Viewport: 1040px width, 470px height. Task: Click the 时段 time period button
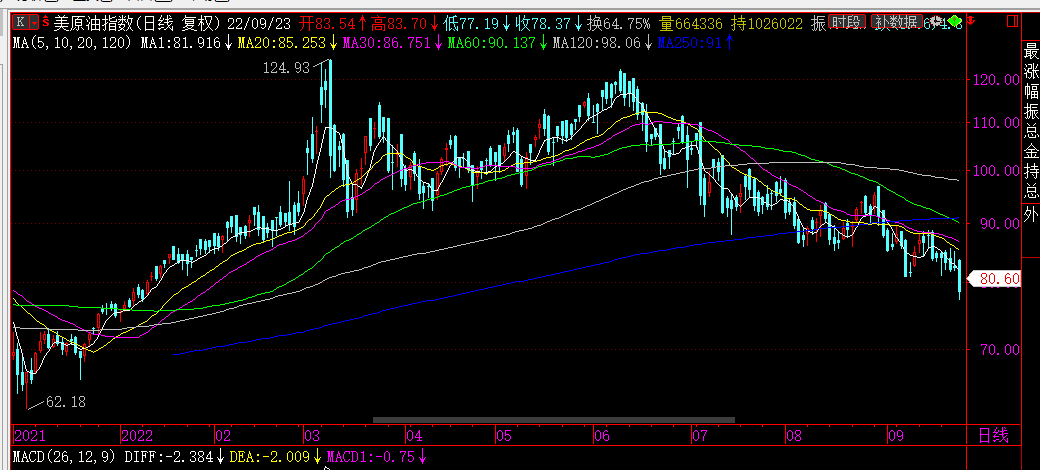849,22
